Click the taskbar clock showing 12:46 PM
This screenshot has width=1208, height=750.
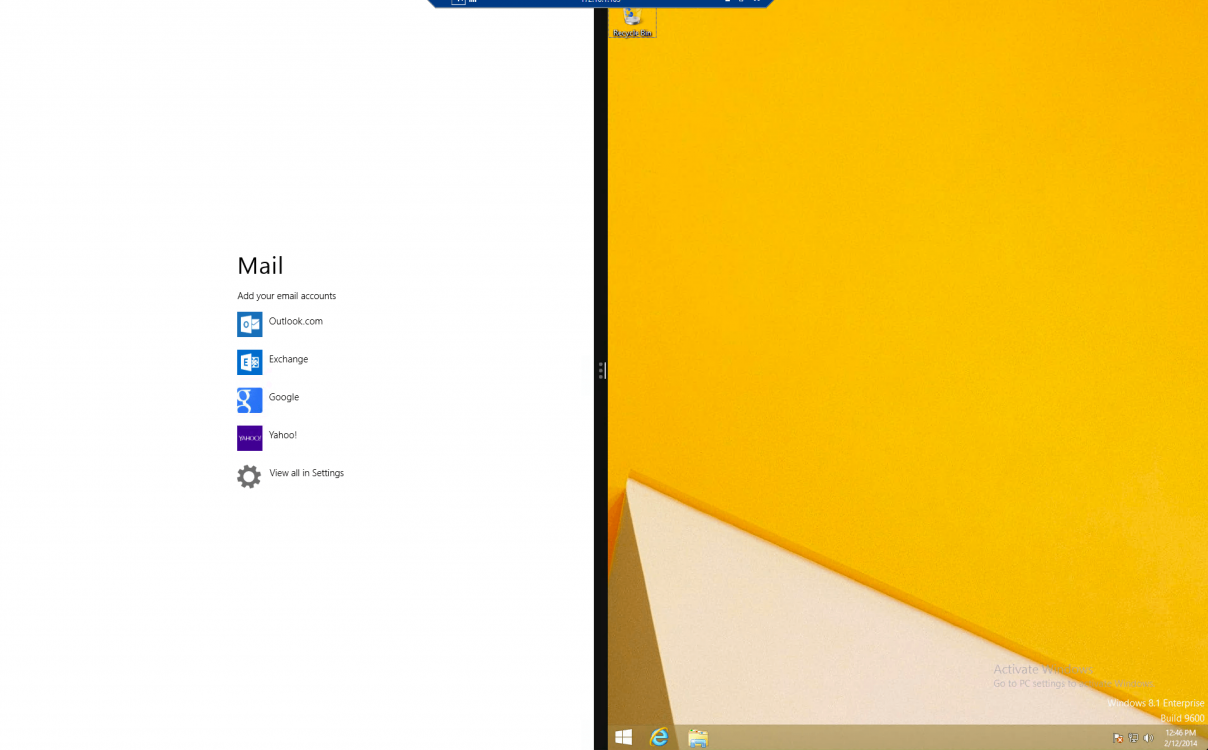point(1180,738)
